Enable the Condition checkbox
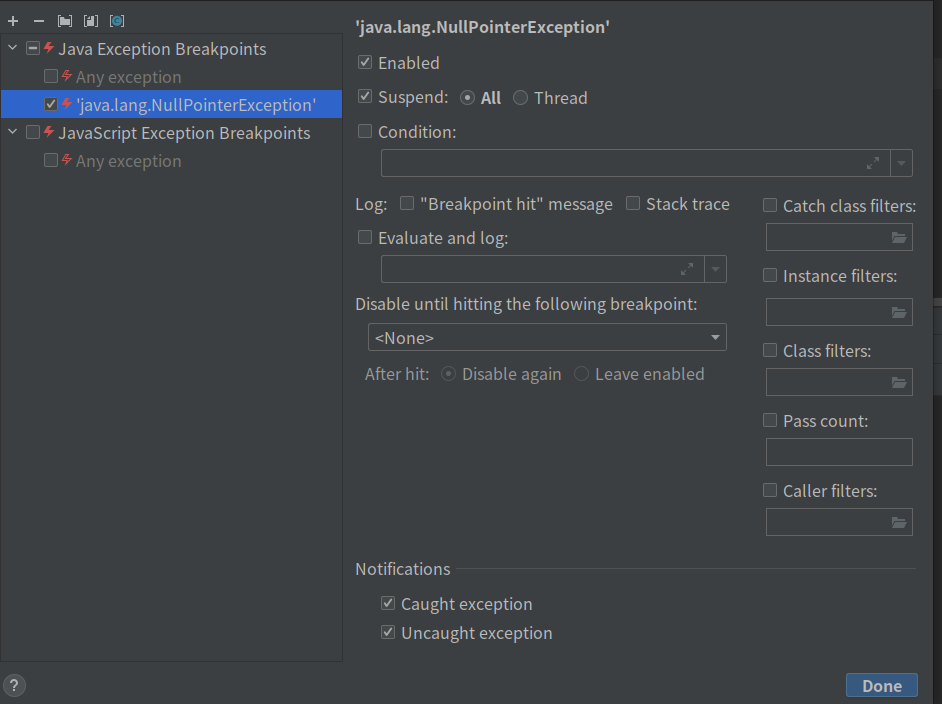The width and height of the screenshot is (942, 704). (x=365, y=132)
